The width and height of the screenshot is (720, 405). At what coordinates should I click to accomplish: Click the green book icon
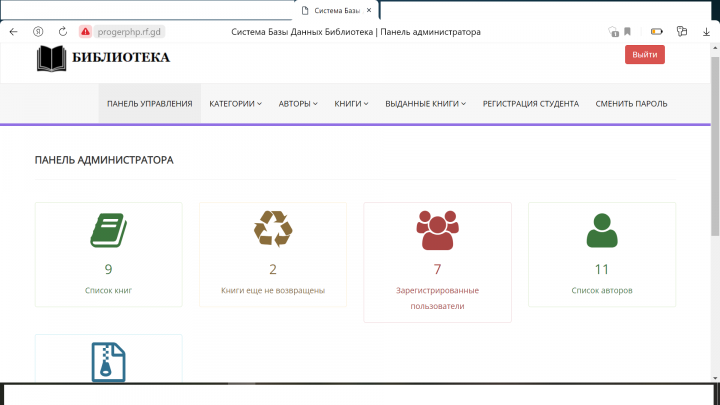[x=108, y=230]
